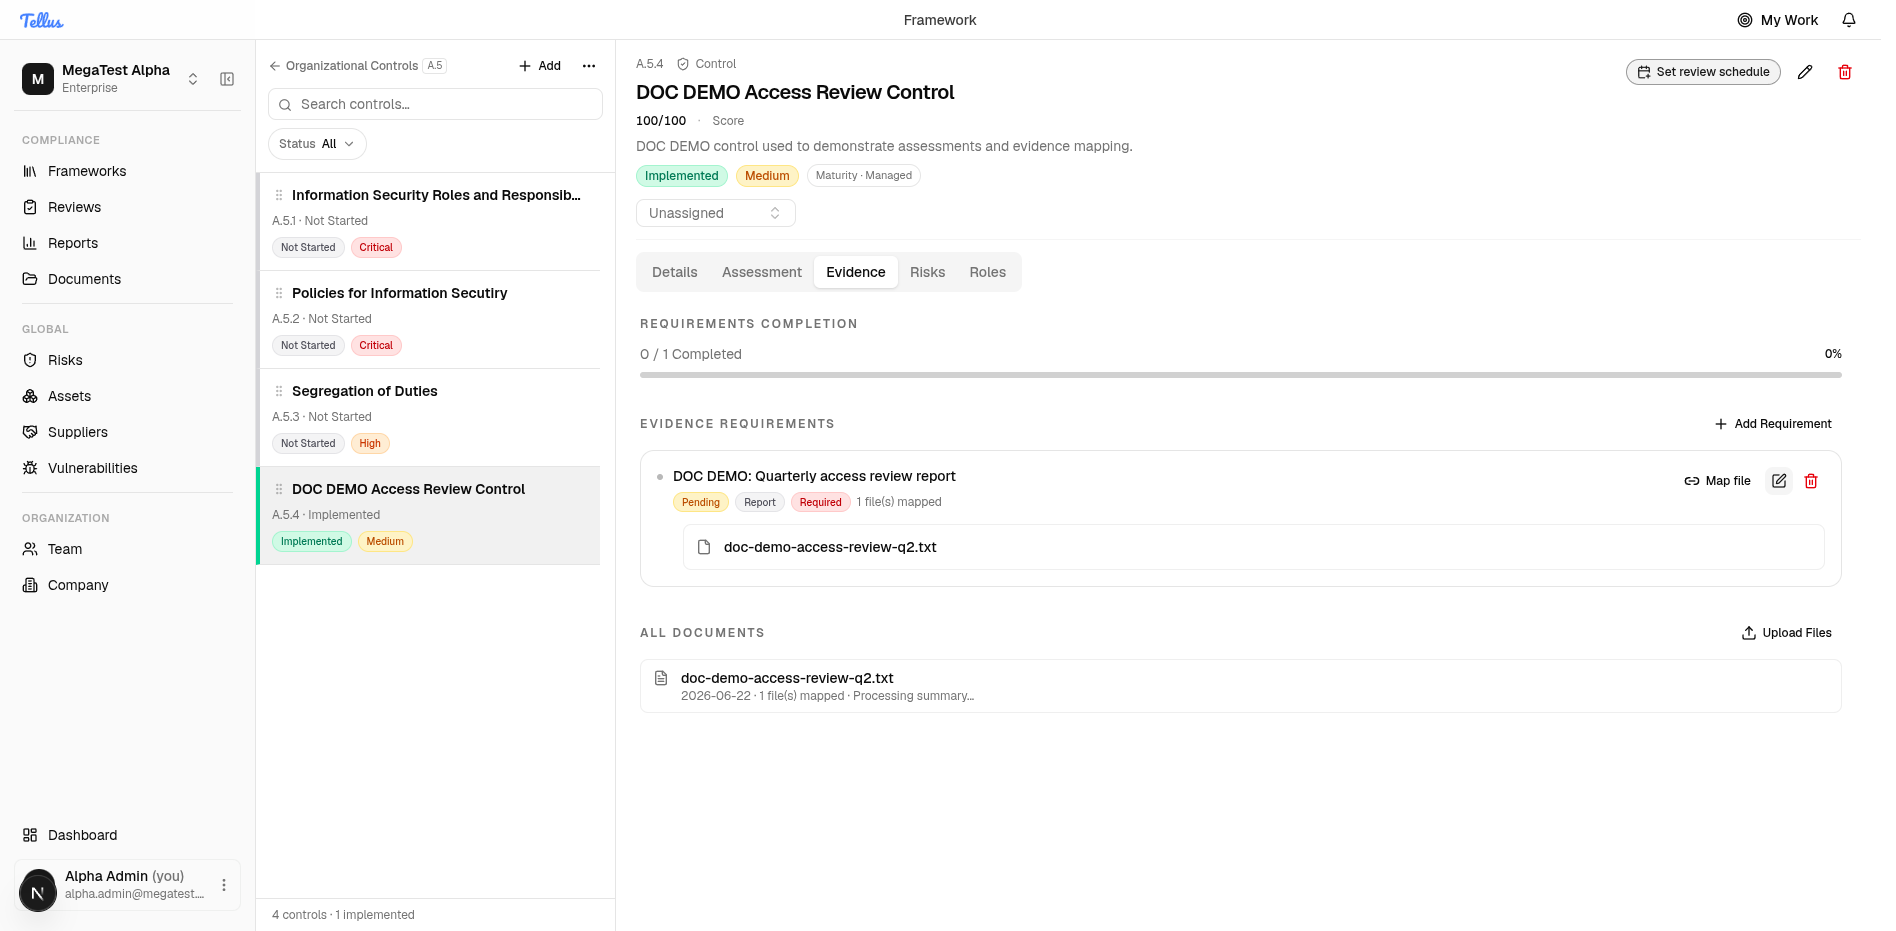Switch to Risks tab
Viewport: 1896px width, 931px height.
pyautogui.click(x=927, y=272)
